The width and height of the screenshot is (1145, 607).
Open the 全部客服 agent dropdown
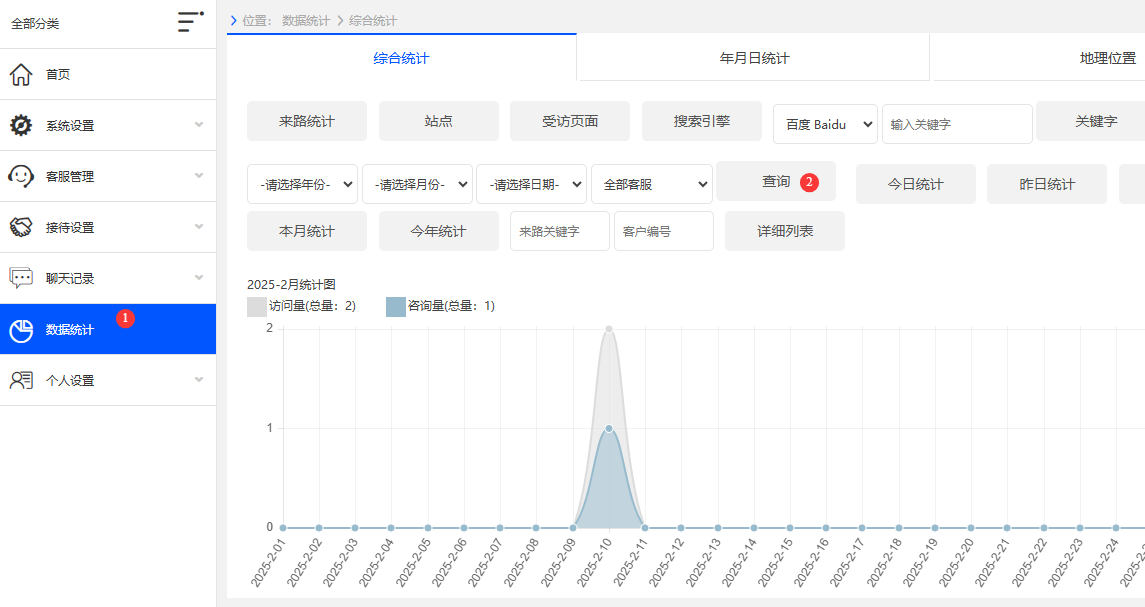[x=652, y=185]
